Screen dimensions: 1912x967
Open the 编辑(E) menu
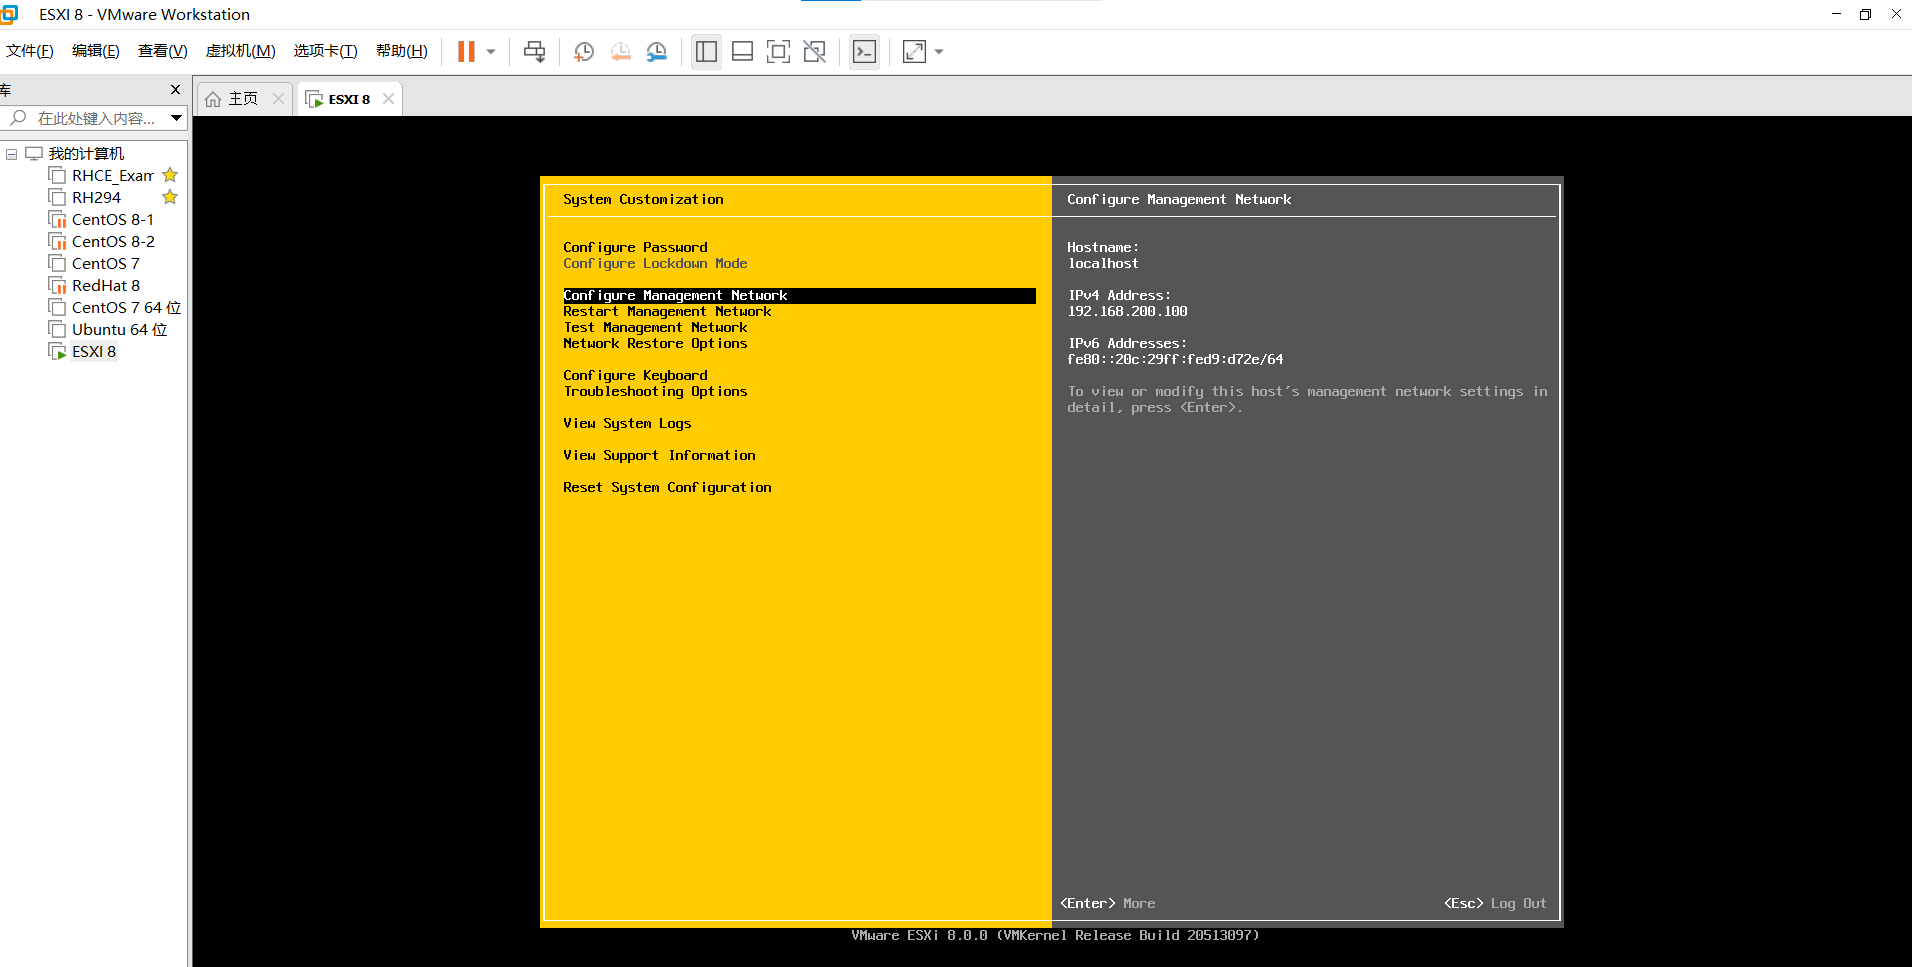click(95, 51)
